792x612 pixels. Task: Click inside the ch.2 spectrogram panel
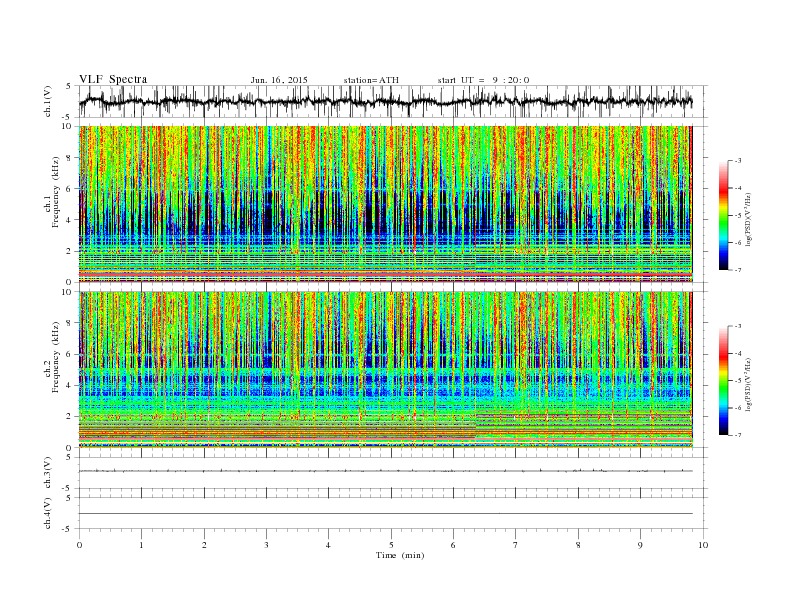[385, 370]
